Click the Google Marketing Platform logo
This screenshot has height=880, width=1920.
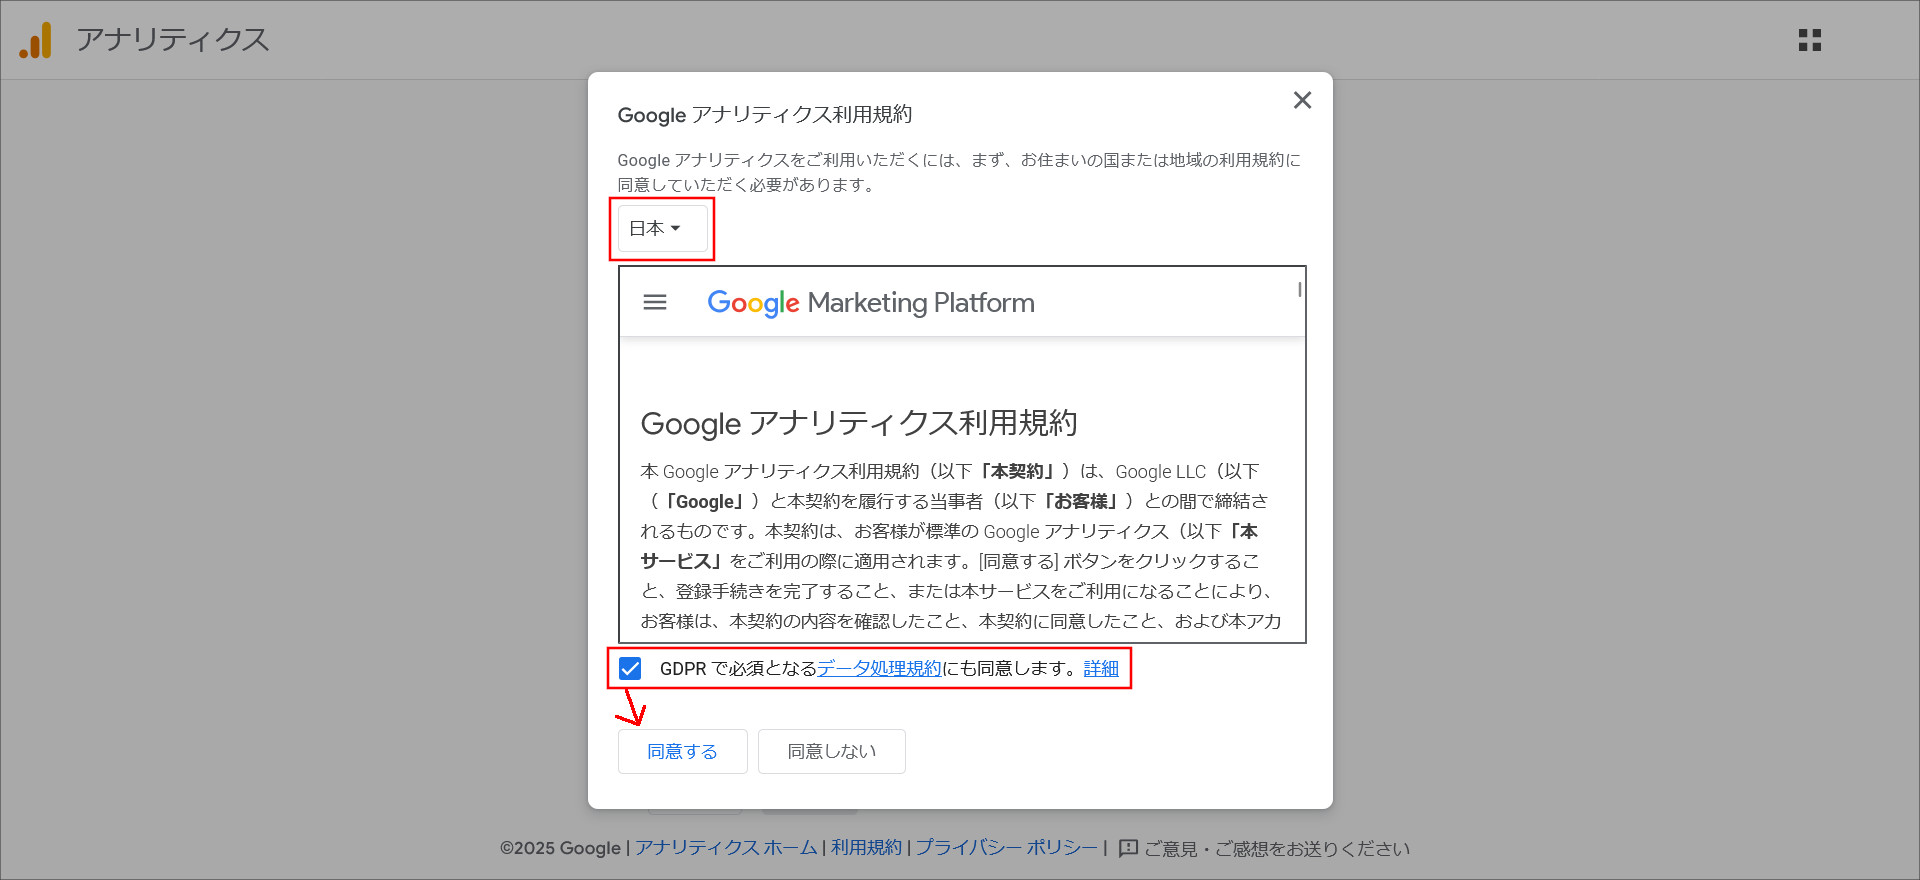point(871,303)
